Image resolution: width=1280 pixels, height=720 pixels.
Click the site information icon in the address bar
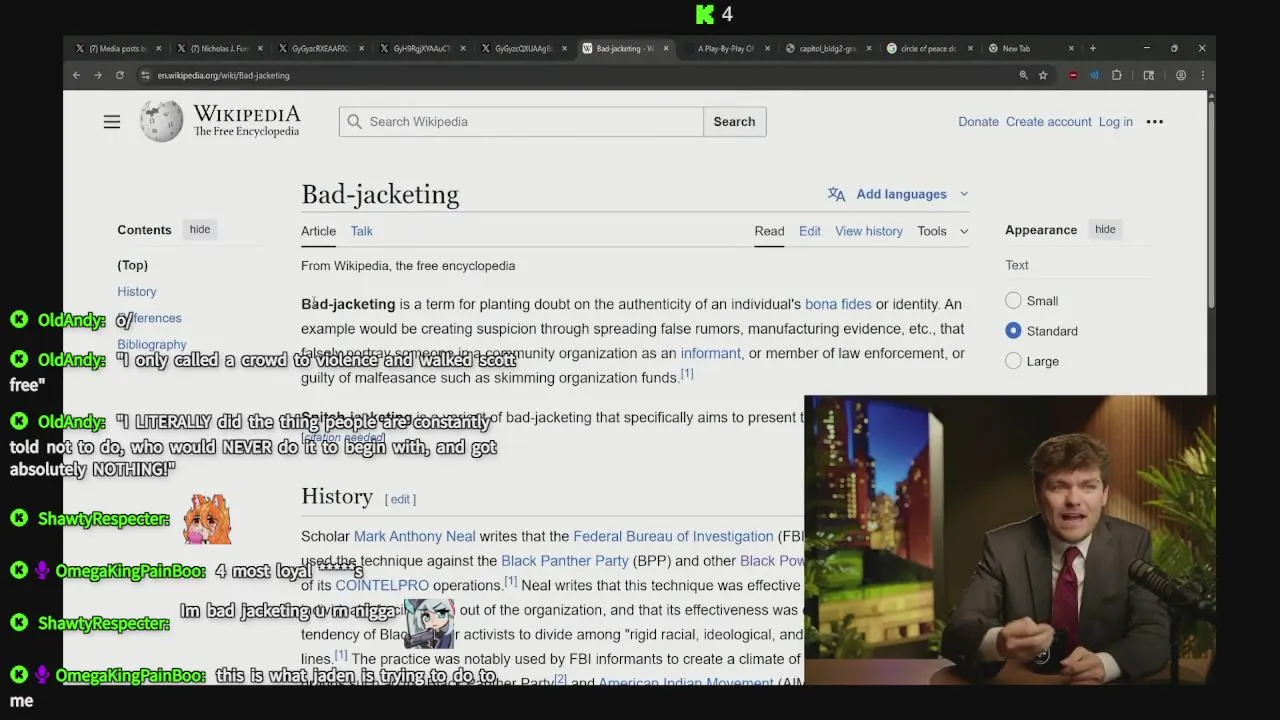(x=146, y=75)
